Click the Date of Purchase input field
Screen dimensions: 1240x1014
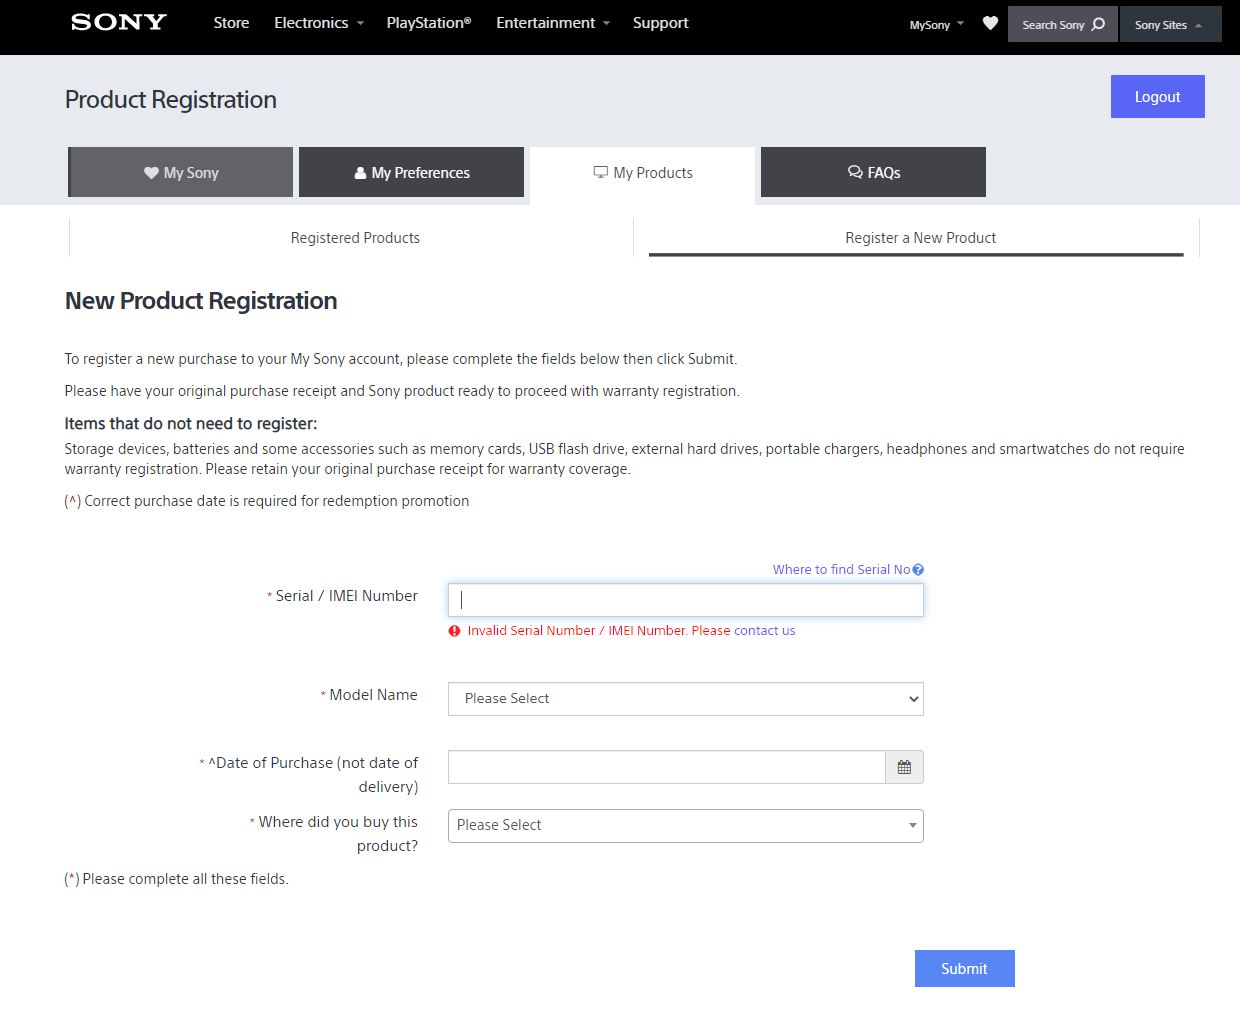667,767
